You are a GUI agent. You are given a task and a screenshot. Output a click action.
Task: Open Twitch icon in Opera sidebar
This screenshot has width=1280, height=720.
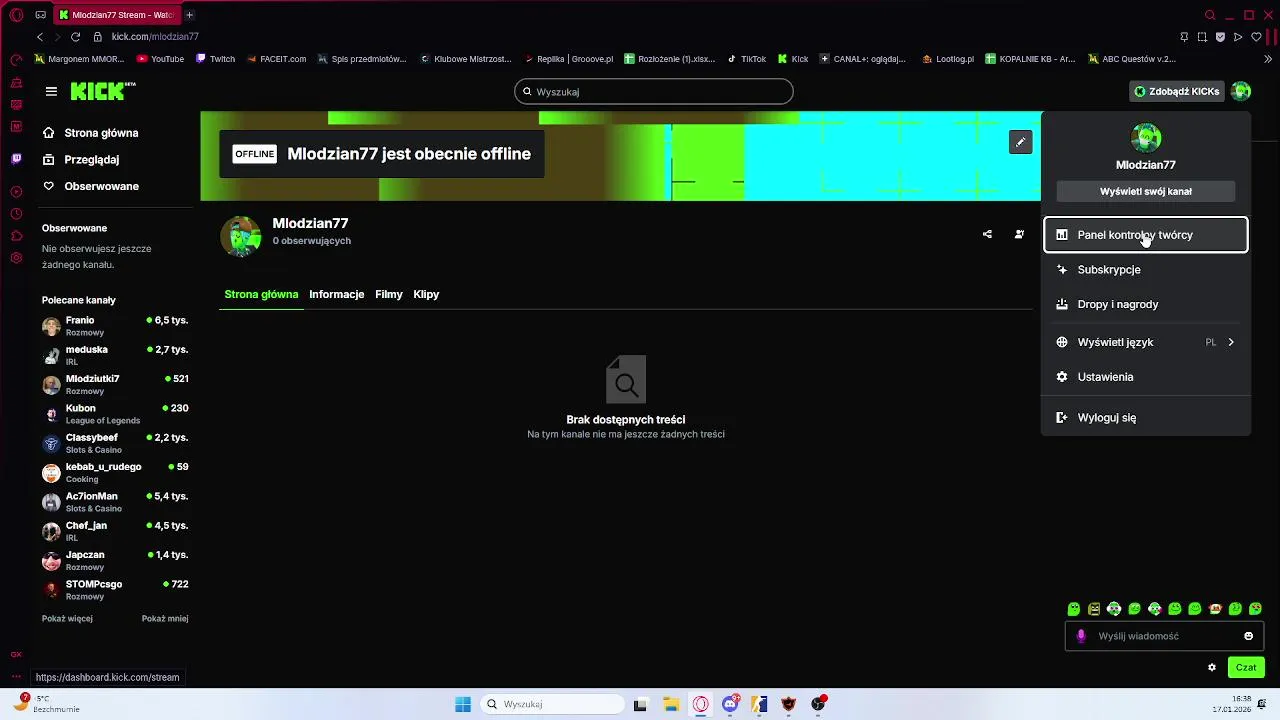(16, 158)
